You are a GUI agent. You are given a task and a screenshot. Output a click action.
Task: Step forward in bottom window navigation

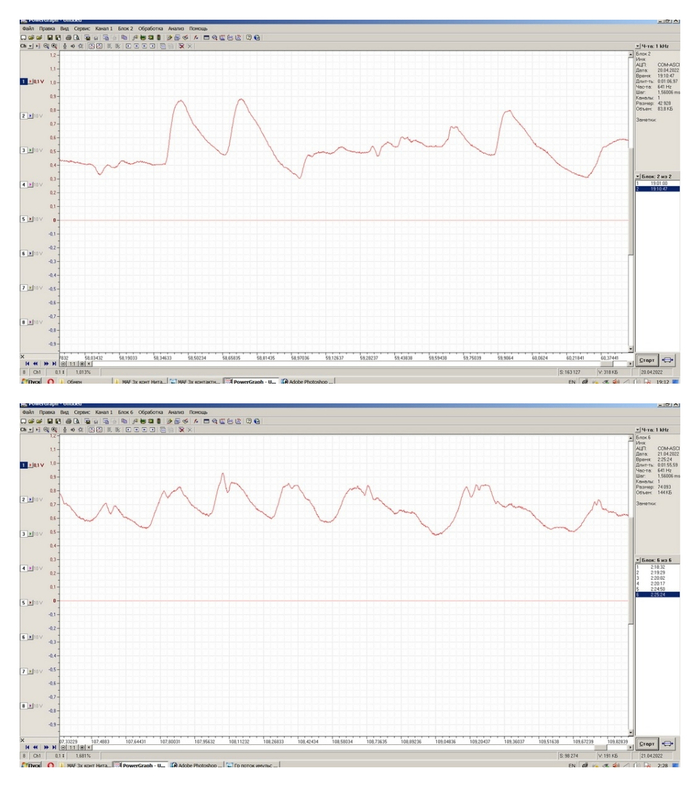click(x=46, y=747)
